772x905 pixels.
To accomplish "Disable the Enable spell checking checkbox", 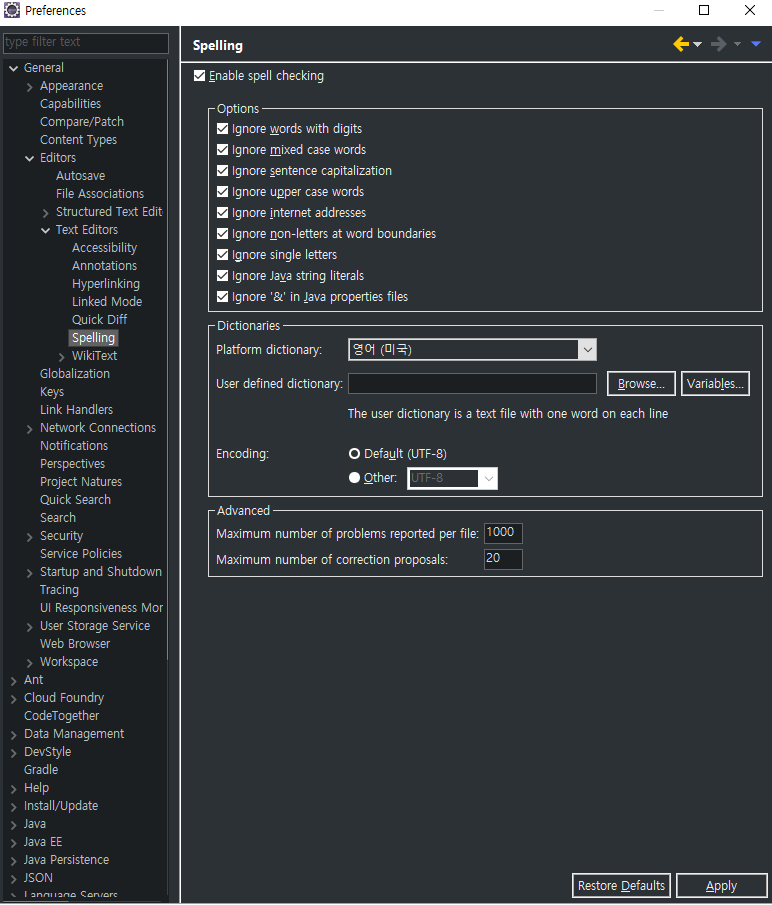I will tap(200, 76).
